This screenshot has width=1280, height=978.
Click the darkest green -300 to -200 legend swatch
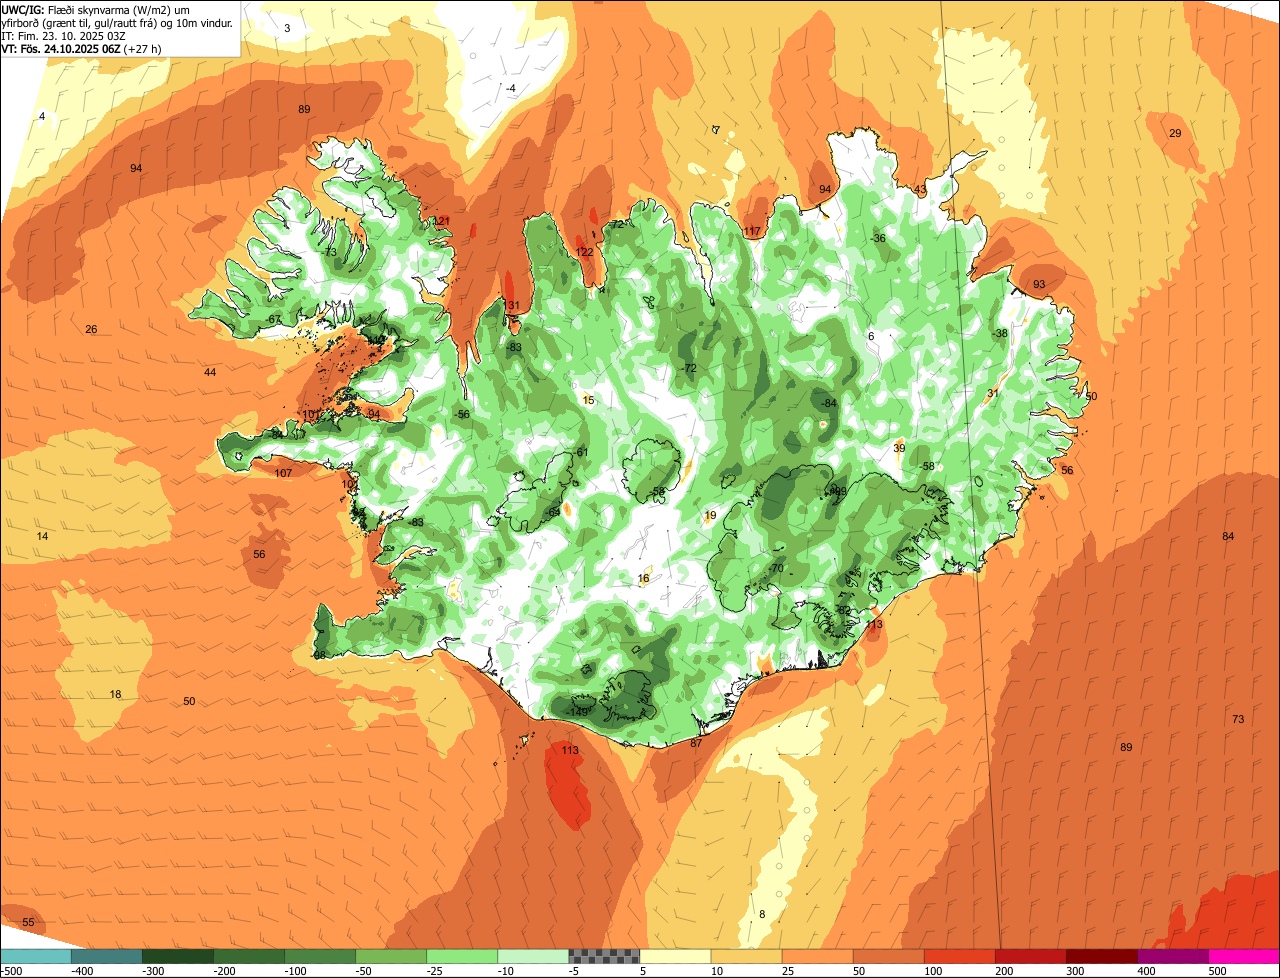pyautogui.click(x=177, y=956)
